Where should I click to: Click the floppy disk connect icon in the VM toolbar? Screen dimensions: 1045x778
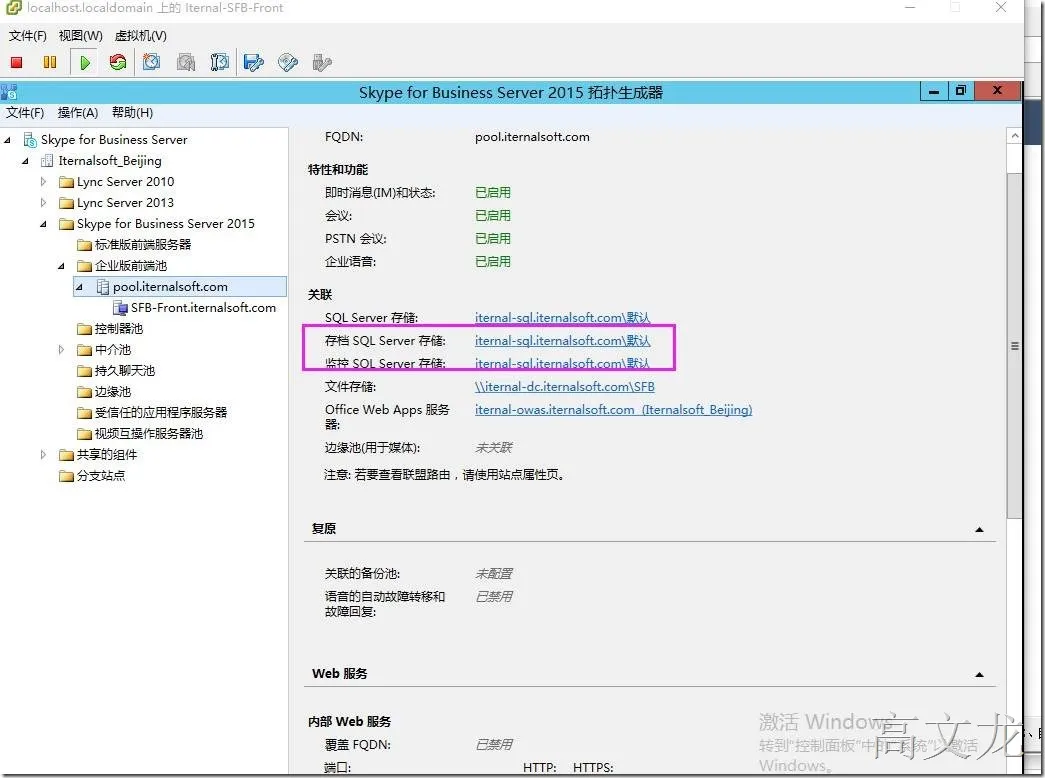(x=254, y=63)
